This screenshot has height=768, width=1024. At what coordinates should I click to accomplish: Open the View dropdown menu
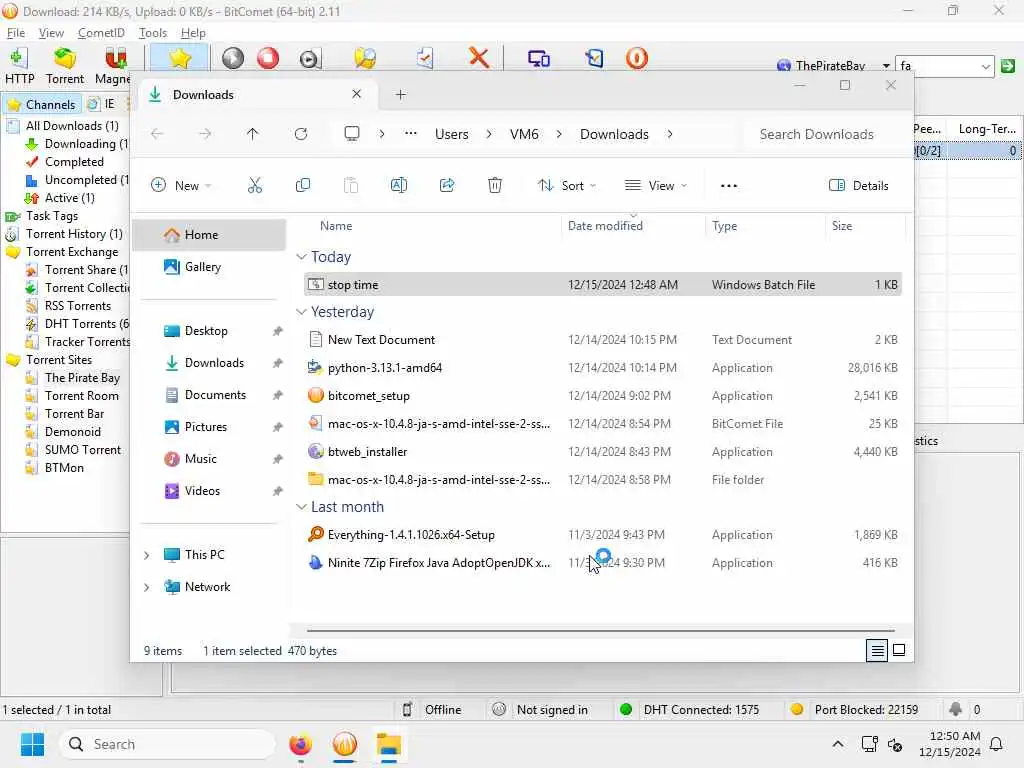click(656, 185)
